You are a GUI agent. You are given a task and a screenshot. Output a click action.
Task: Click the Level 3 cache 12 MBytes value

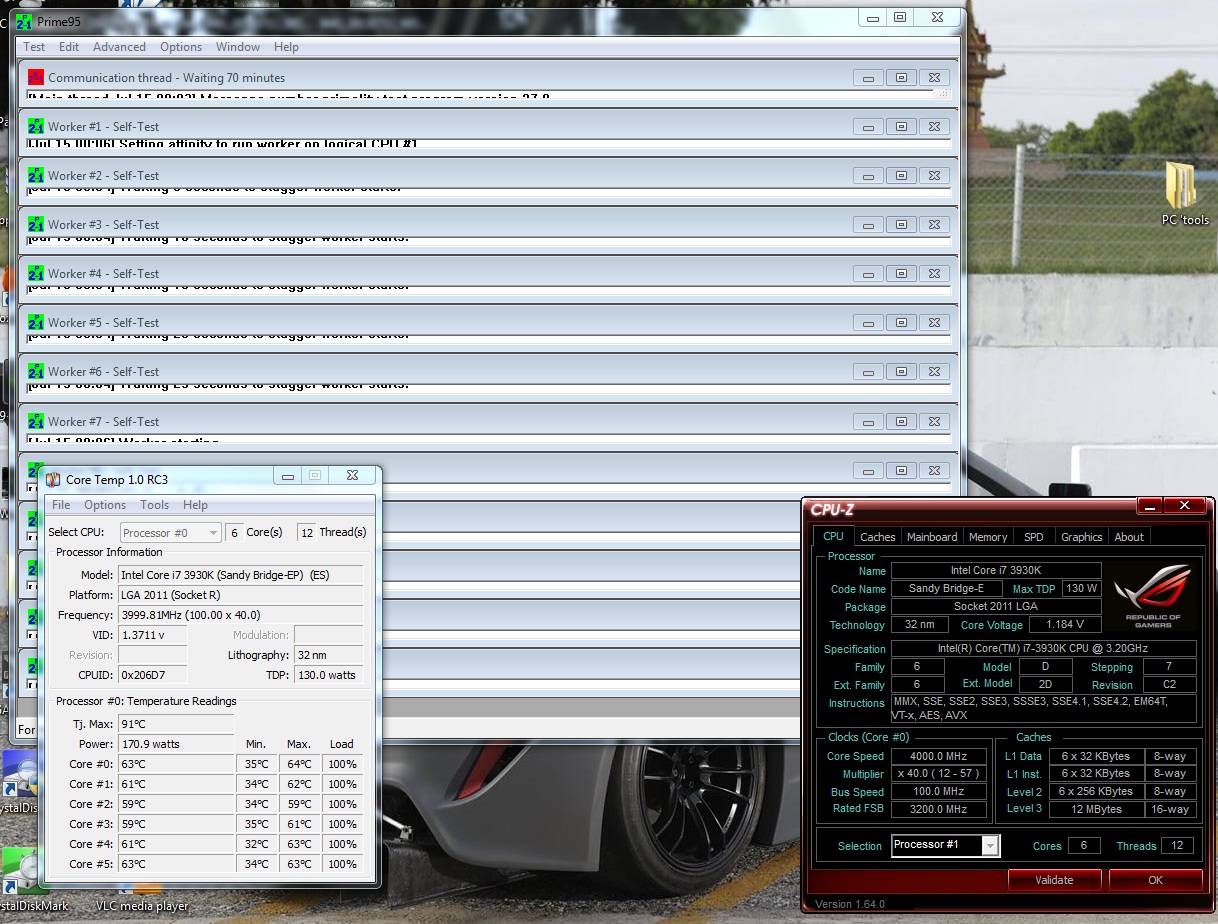coord(1096,809)
